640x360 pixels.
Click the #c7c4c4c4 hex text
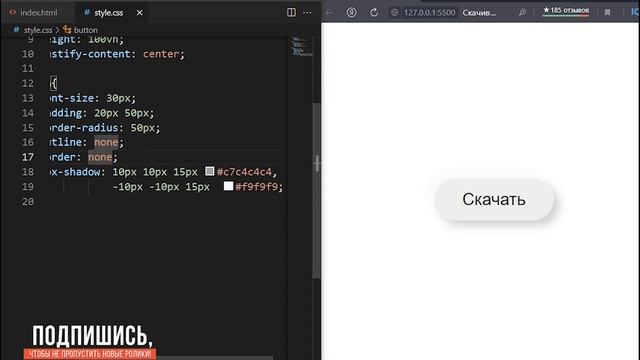pos(244,172)
